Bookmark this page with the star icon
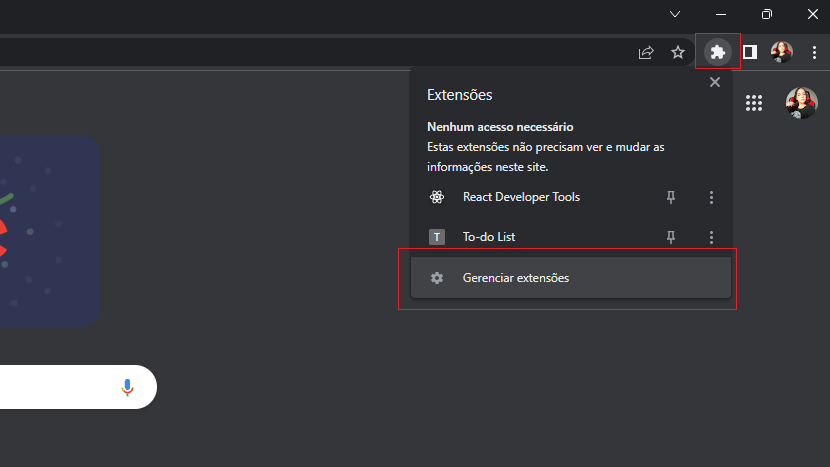 [x=678, y=52]
